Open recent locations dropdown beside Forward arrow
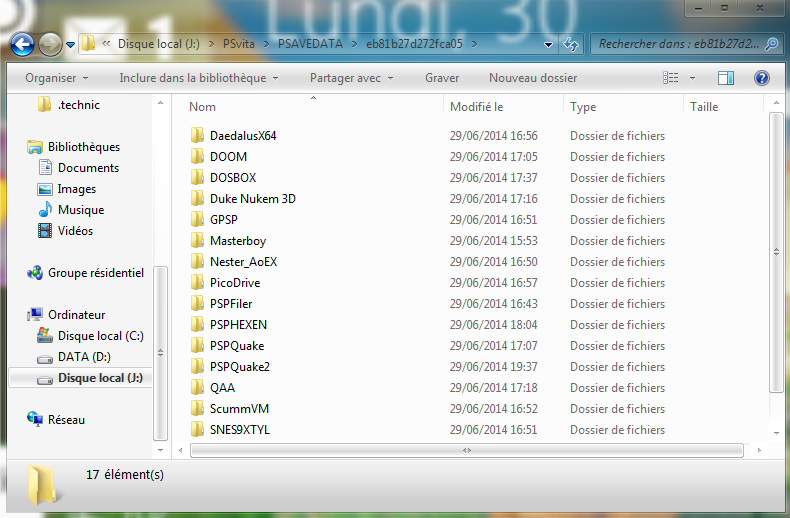The height and width of the screenshot is (518, 790). [71, 45]
